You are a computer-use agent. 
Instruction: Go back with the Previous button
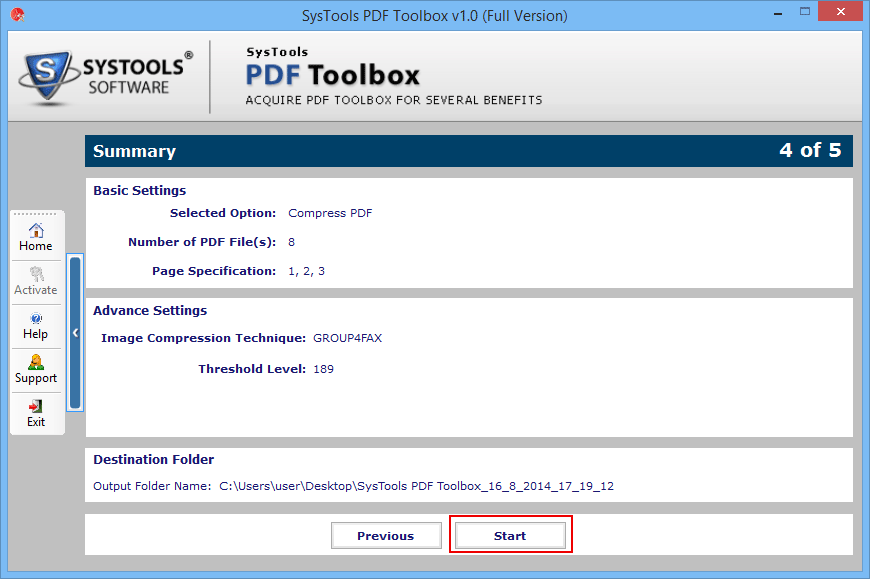point(386,536)
